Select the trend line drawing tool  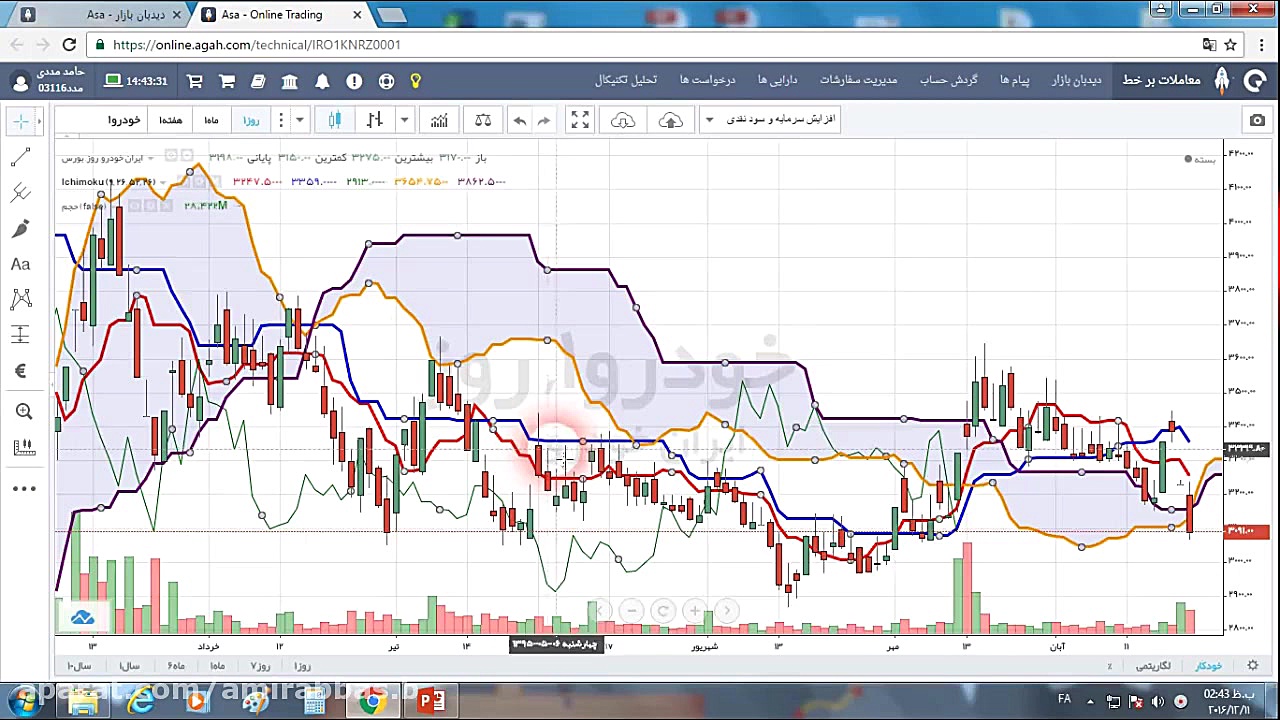20,157
